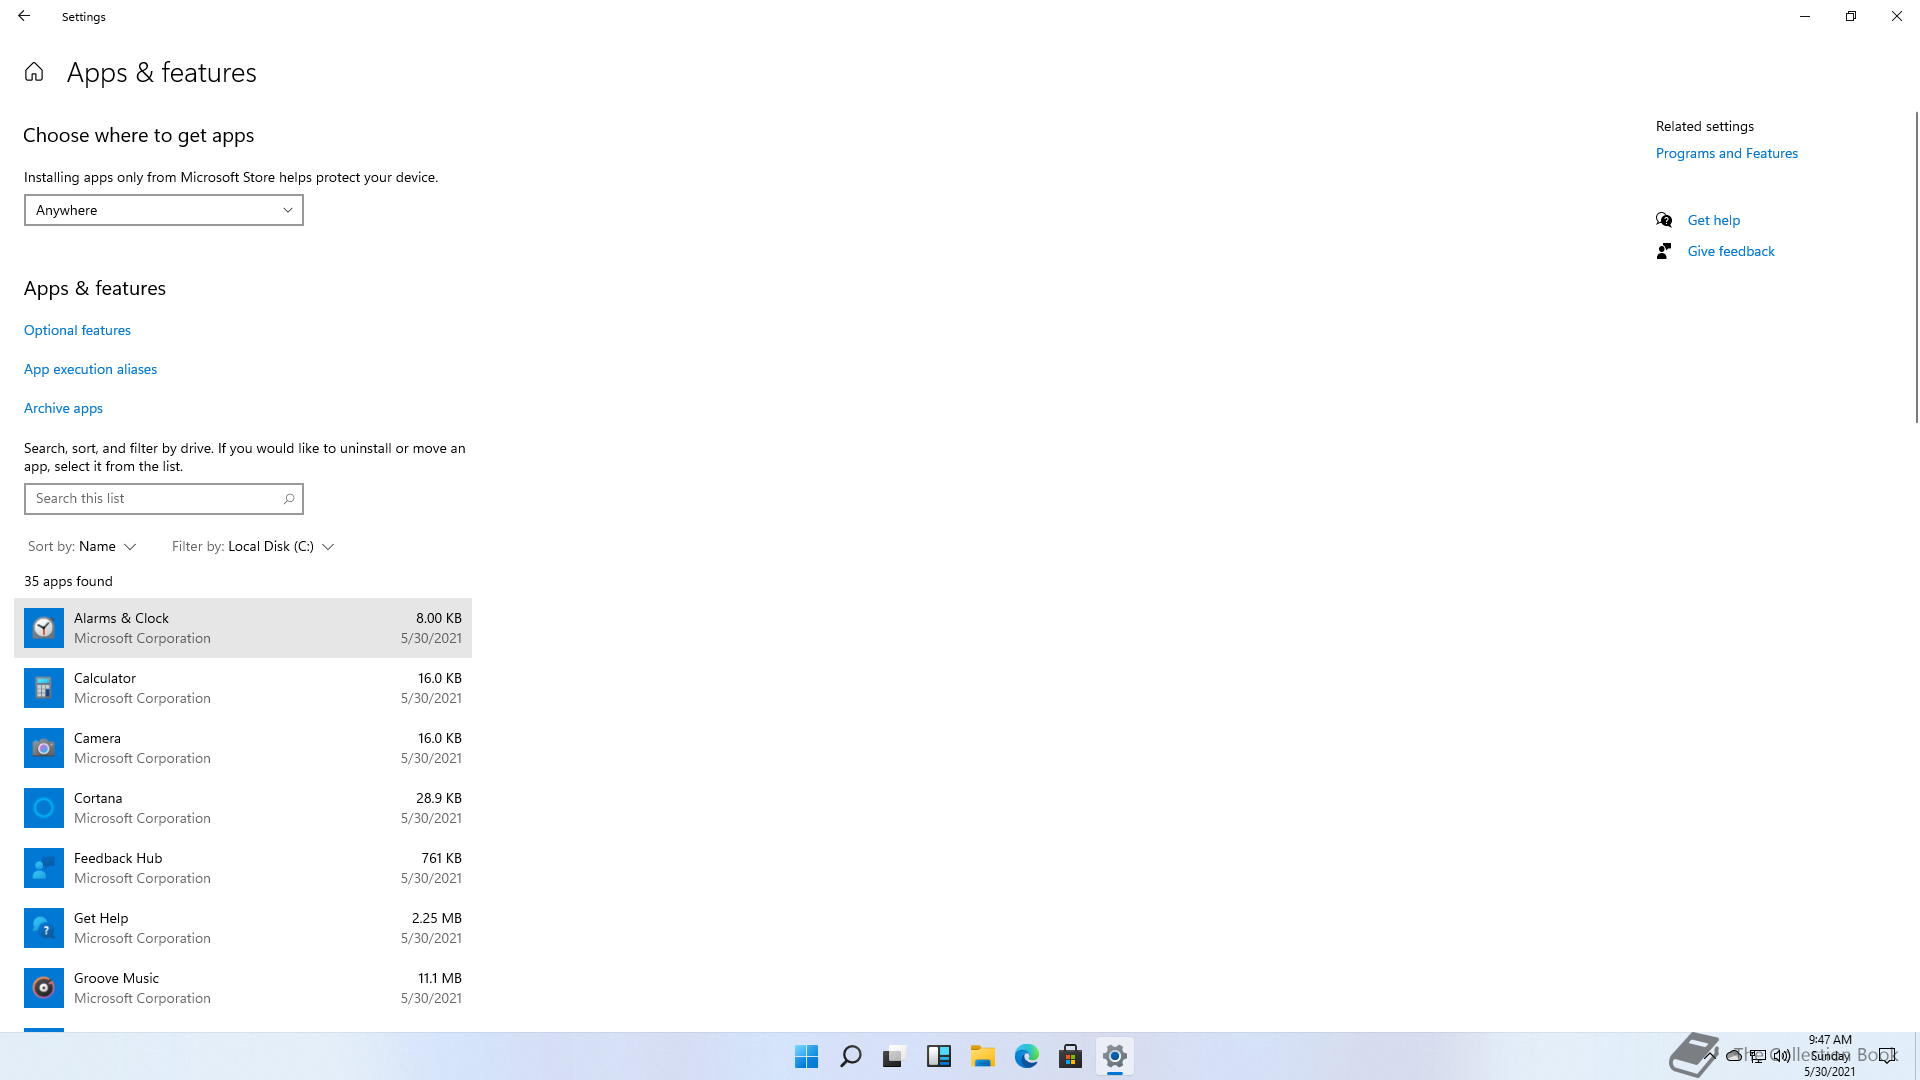Click the Give feedback person icon

[x=1664, y=251]
